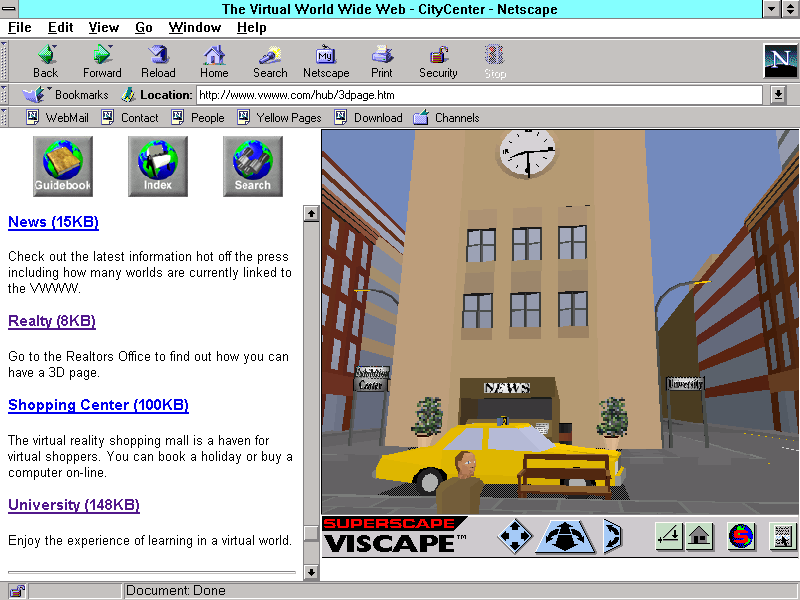The height and width of the screenshot is (600, 800).
Task: Click the Exhibition Center street sign
Action: [372, 379]
